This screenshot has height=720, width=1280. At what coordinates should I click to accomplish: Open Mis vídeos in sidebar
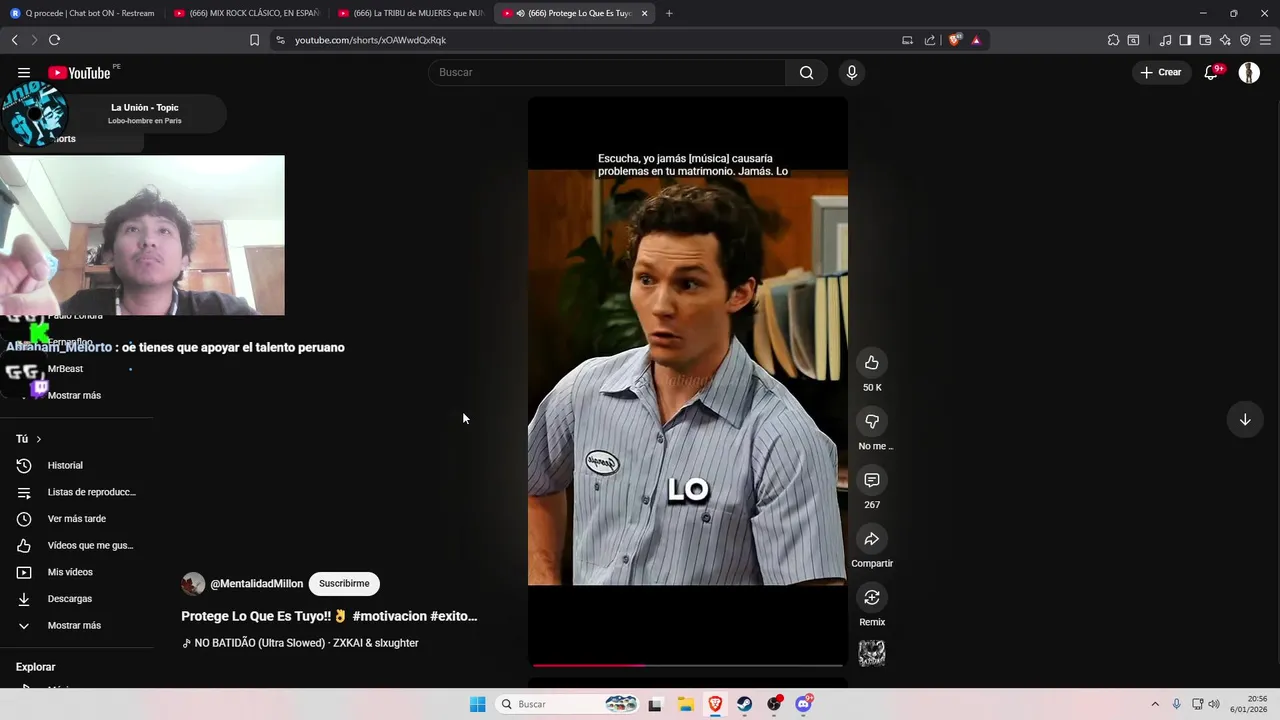point(73,572)
